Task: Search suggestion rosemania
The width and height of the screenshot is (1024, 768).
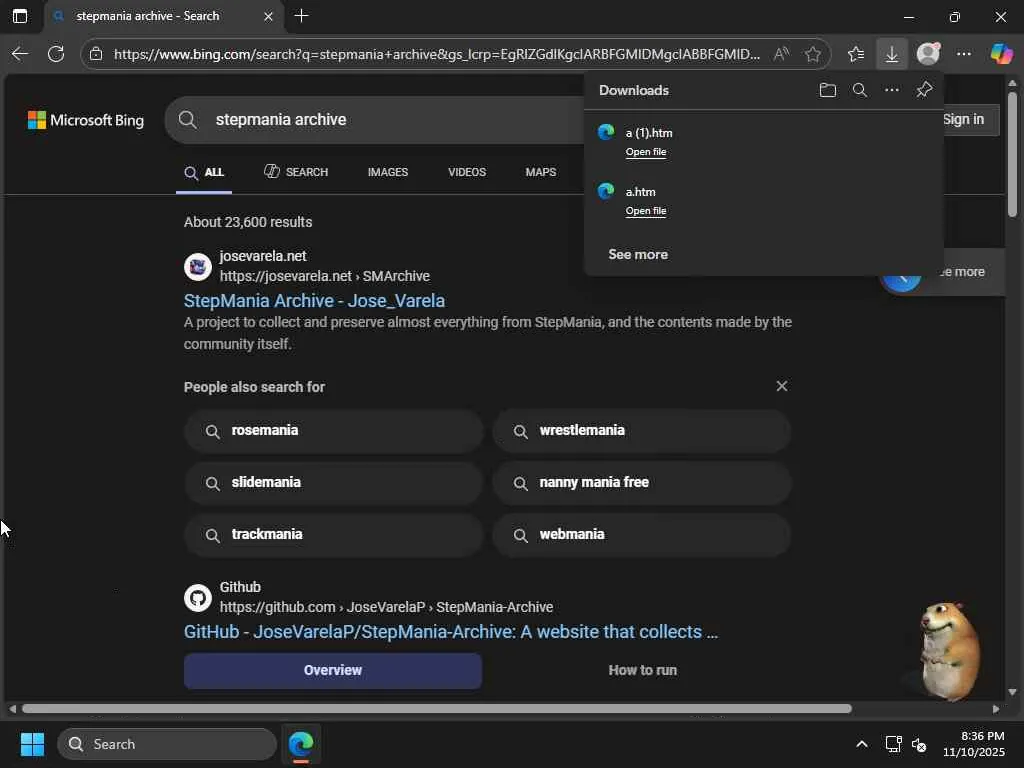Action: (334, 430)
